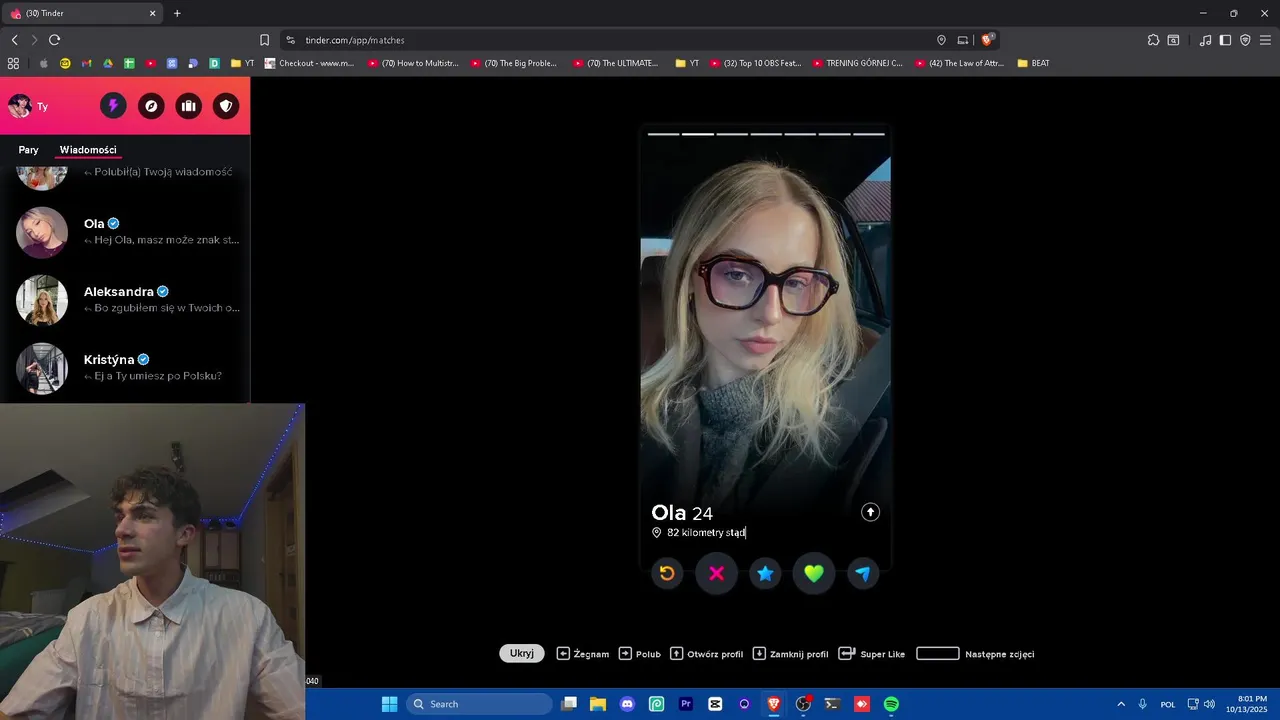Jump to first photo progress bar segment
1280x720 pixels.
click(664, 133)
